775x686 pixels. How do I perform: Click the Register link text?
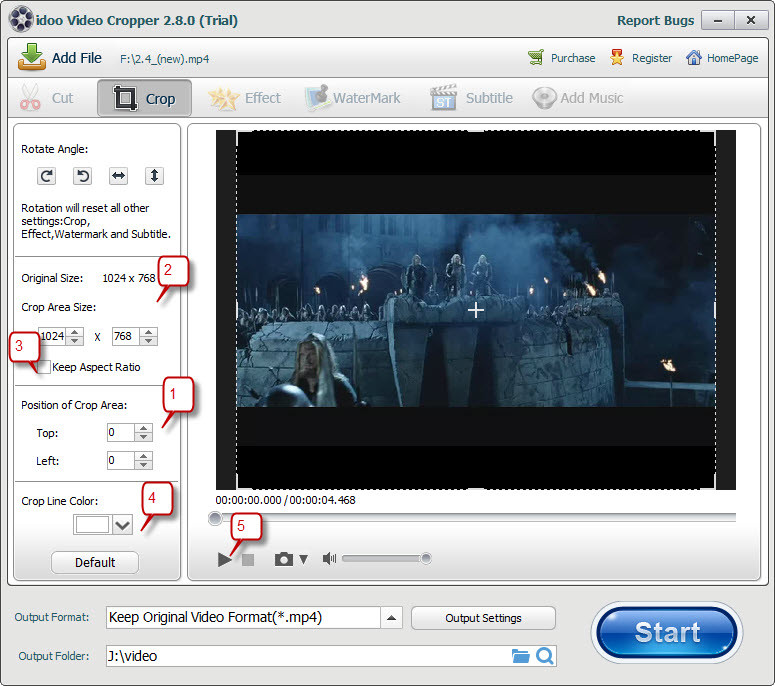(651, 58)
